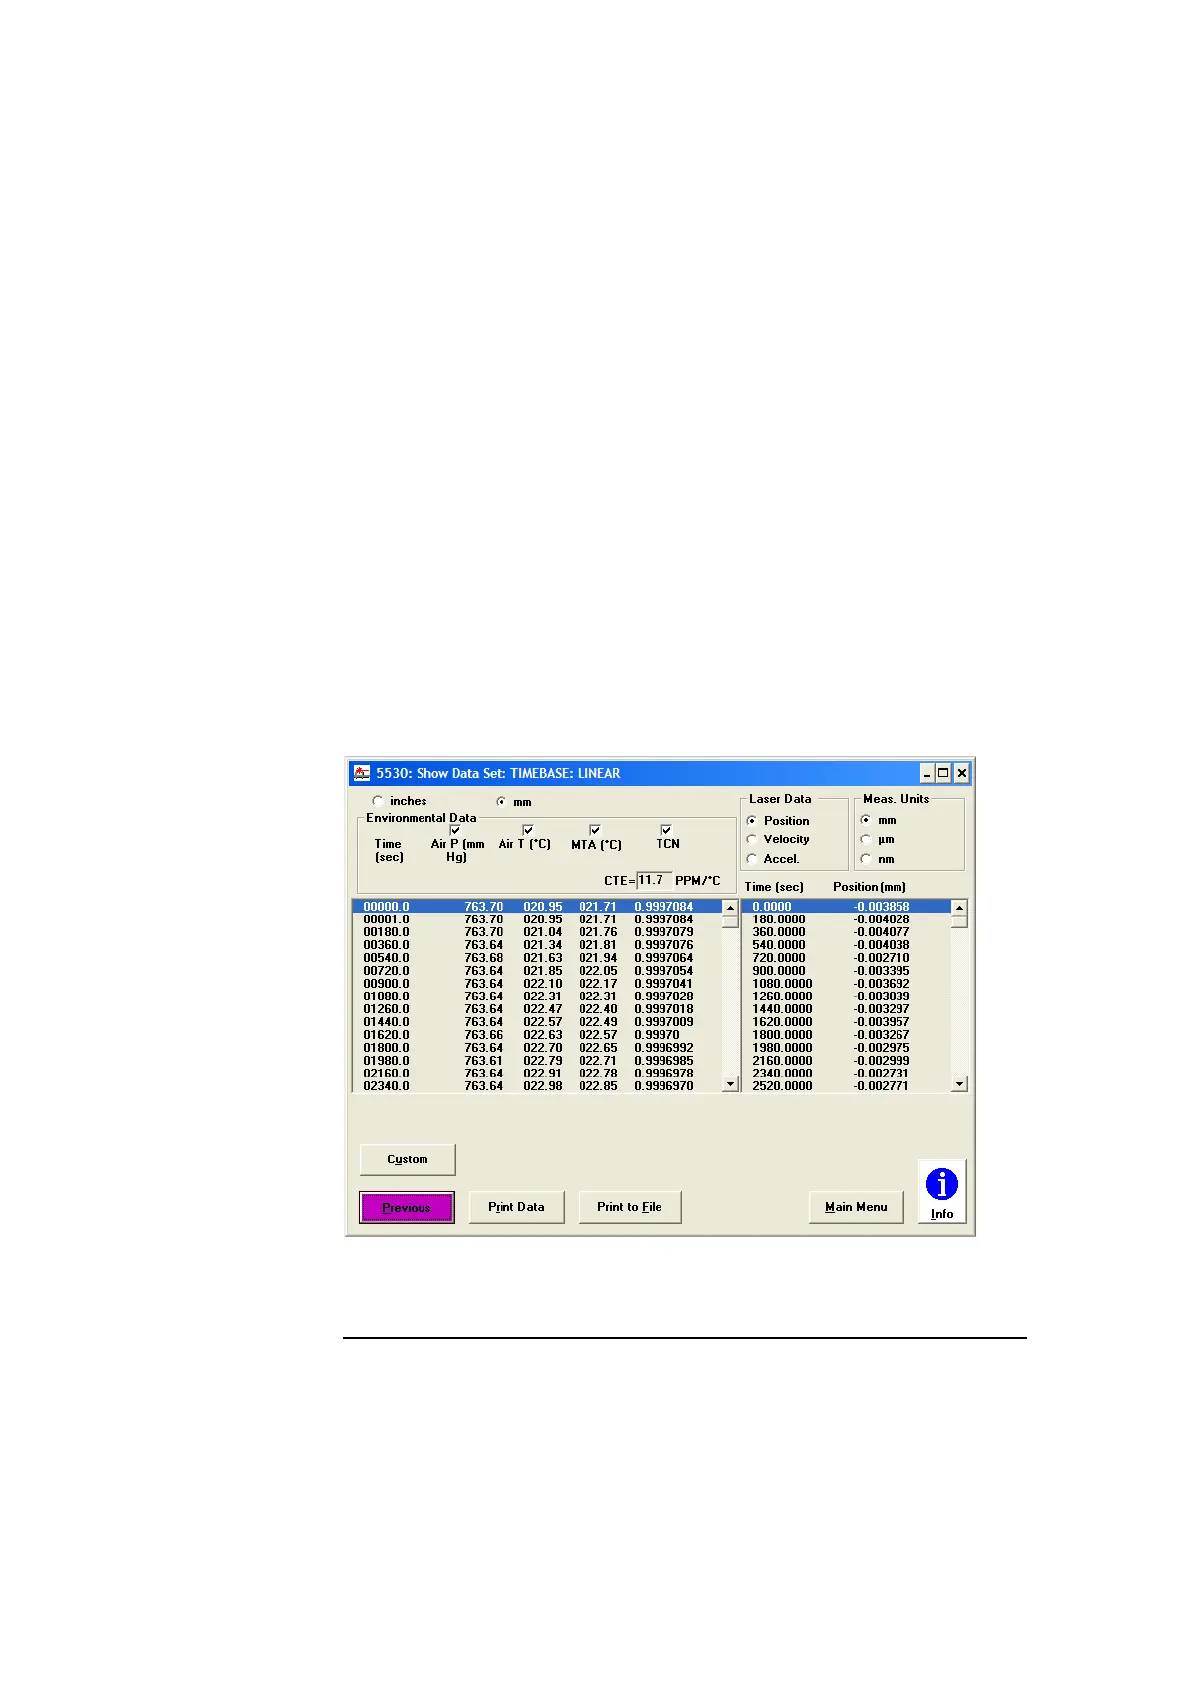Viewport: 1190px width, 1684px height.
Task: Select laser row 2160.0000 position -0.002999
Action: pyautogui.click(x=846, y=1061)
